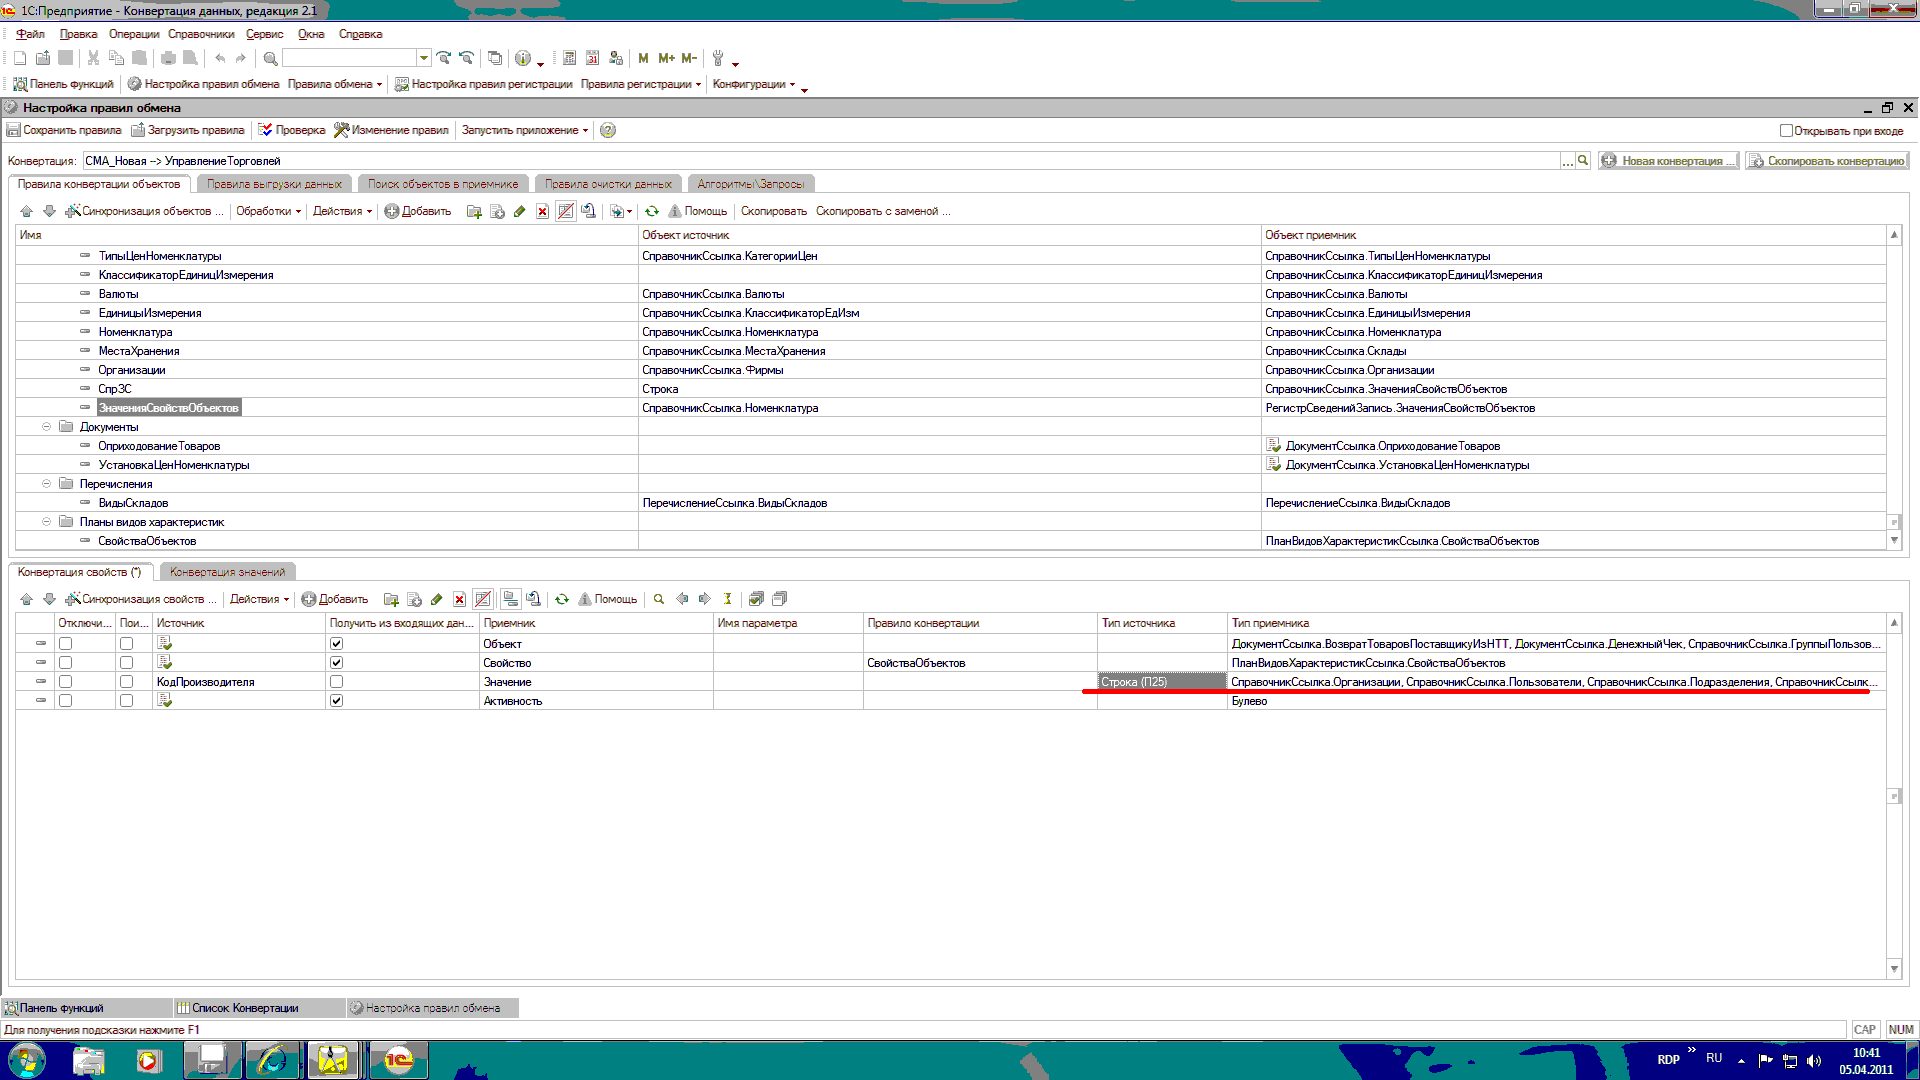Switch to 'Конвертация значений' tab
Screen dimensions: 1920x1080
[227, 572]
